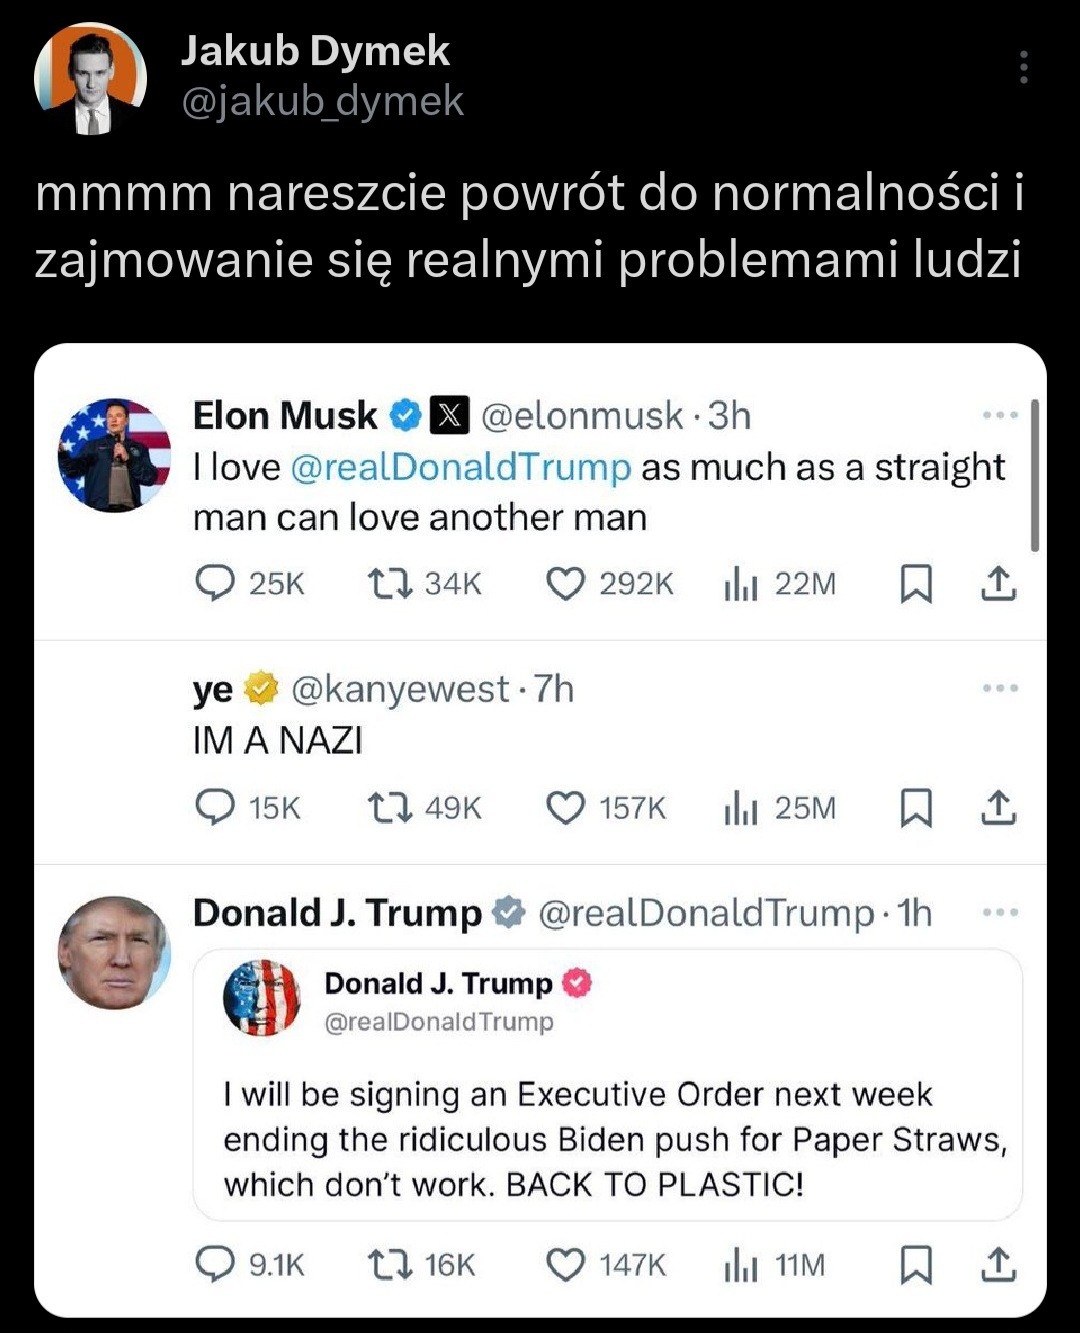Open the @realDonaldTrump mention link
The width and height of the screenshot is (1080, 1333).
pyautogui.click(x=461, y=467)
